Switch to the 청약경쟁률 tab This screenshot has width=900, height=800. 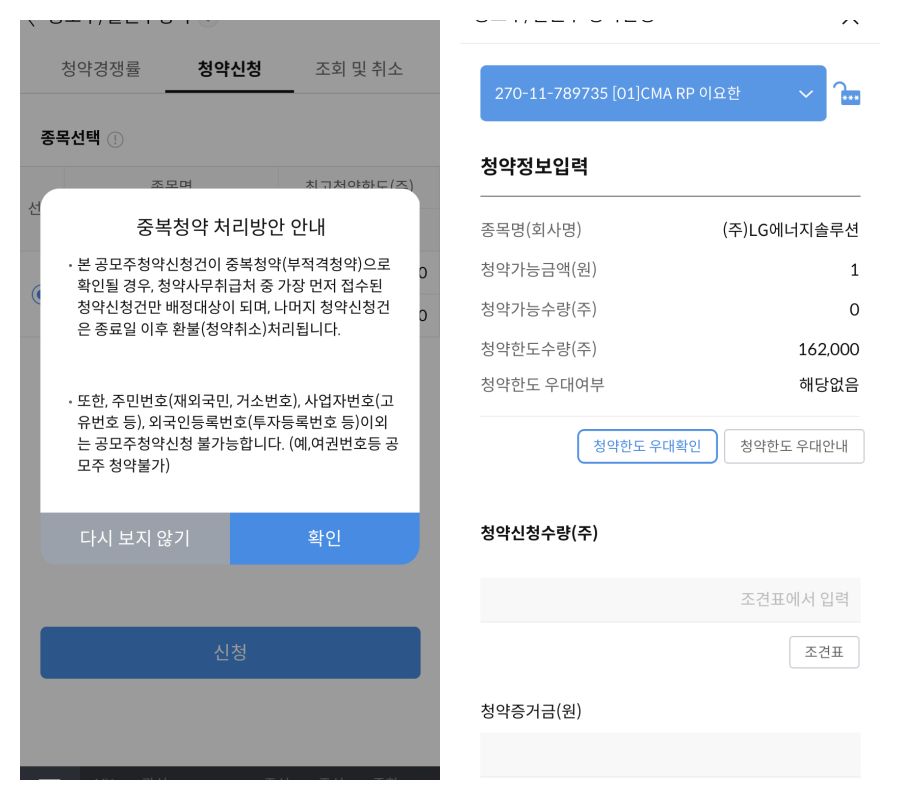click(x=100, y=69)
